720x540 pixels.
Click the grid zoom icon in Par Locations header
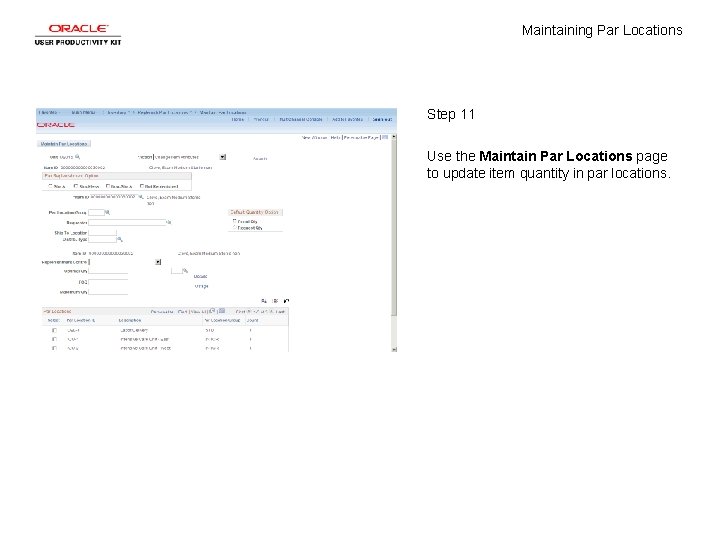click(212, 311)
